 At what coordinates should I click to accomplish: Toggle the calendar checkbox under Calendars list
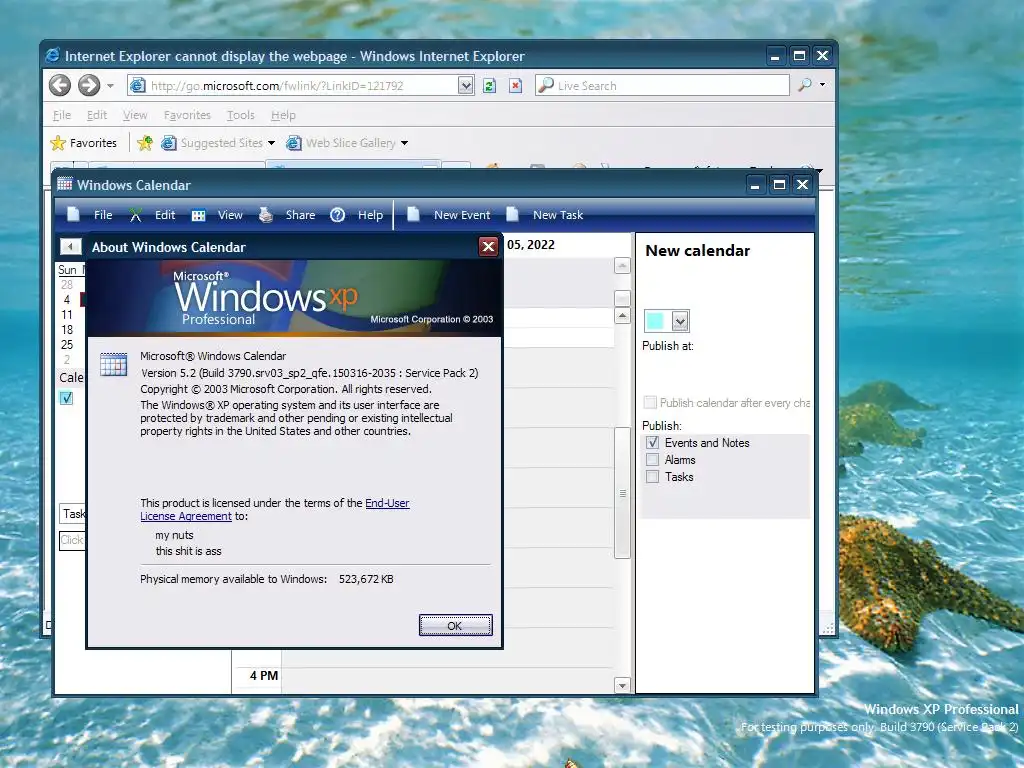point(67,398)
